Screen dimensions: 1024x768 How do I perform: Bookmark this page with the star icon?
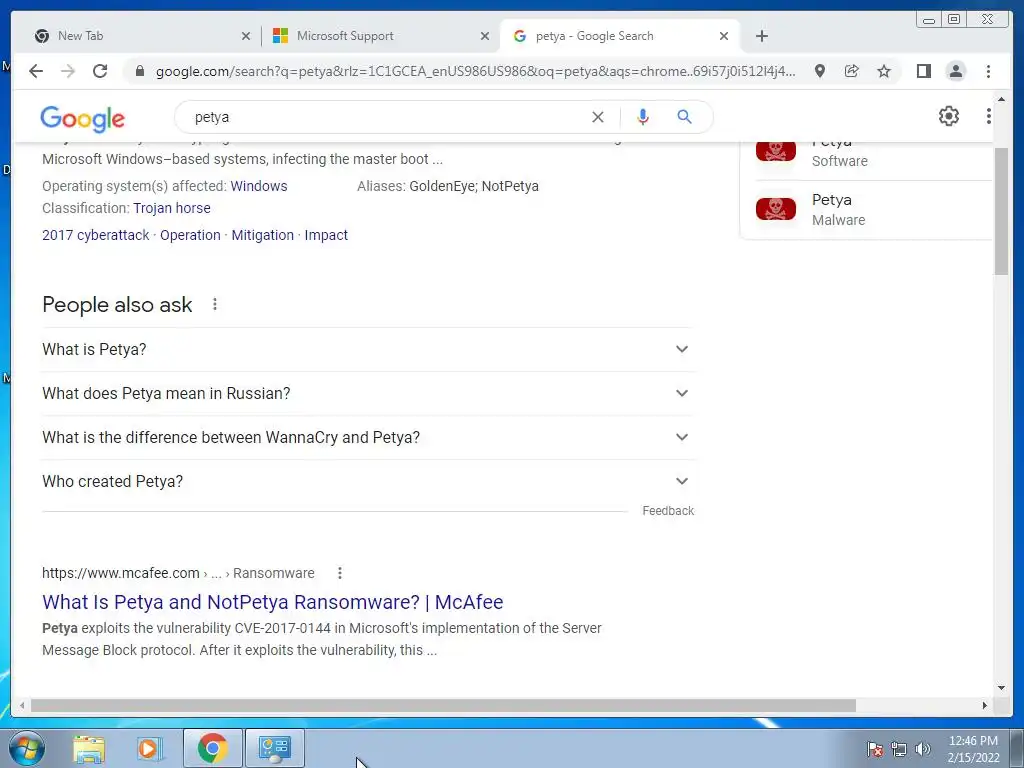[884, 71]
